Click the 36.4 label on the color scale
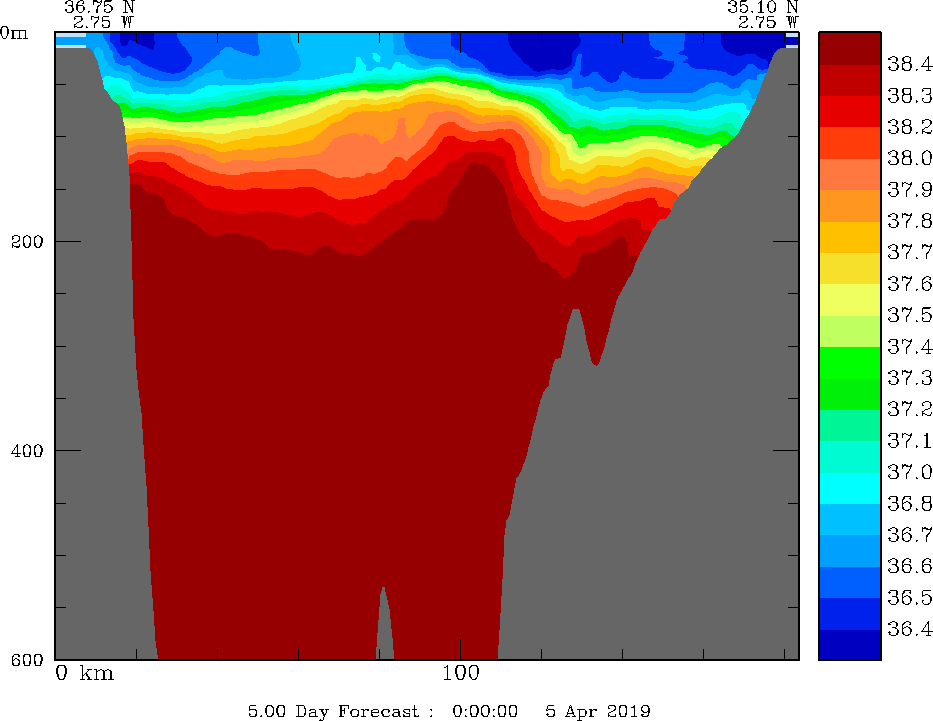The height and width of the screenshot is (721, 933). (x=909, y=629)
